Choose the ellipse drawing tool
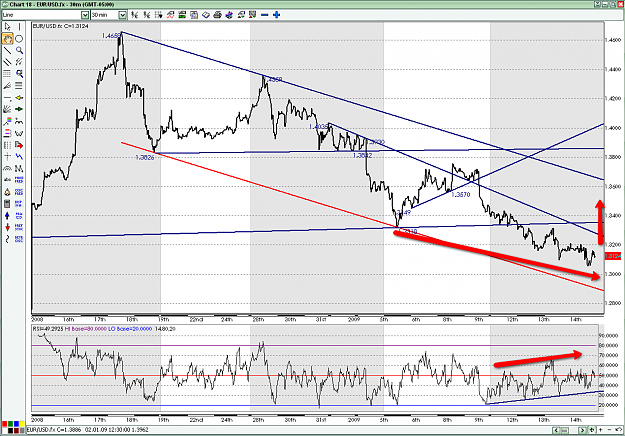Image resolution: width=625 pixels, height=436 pixels. click(x=19, y=39)
